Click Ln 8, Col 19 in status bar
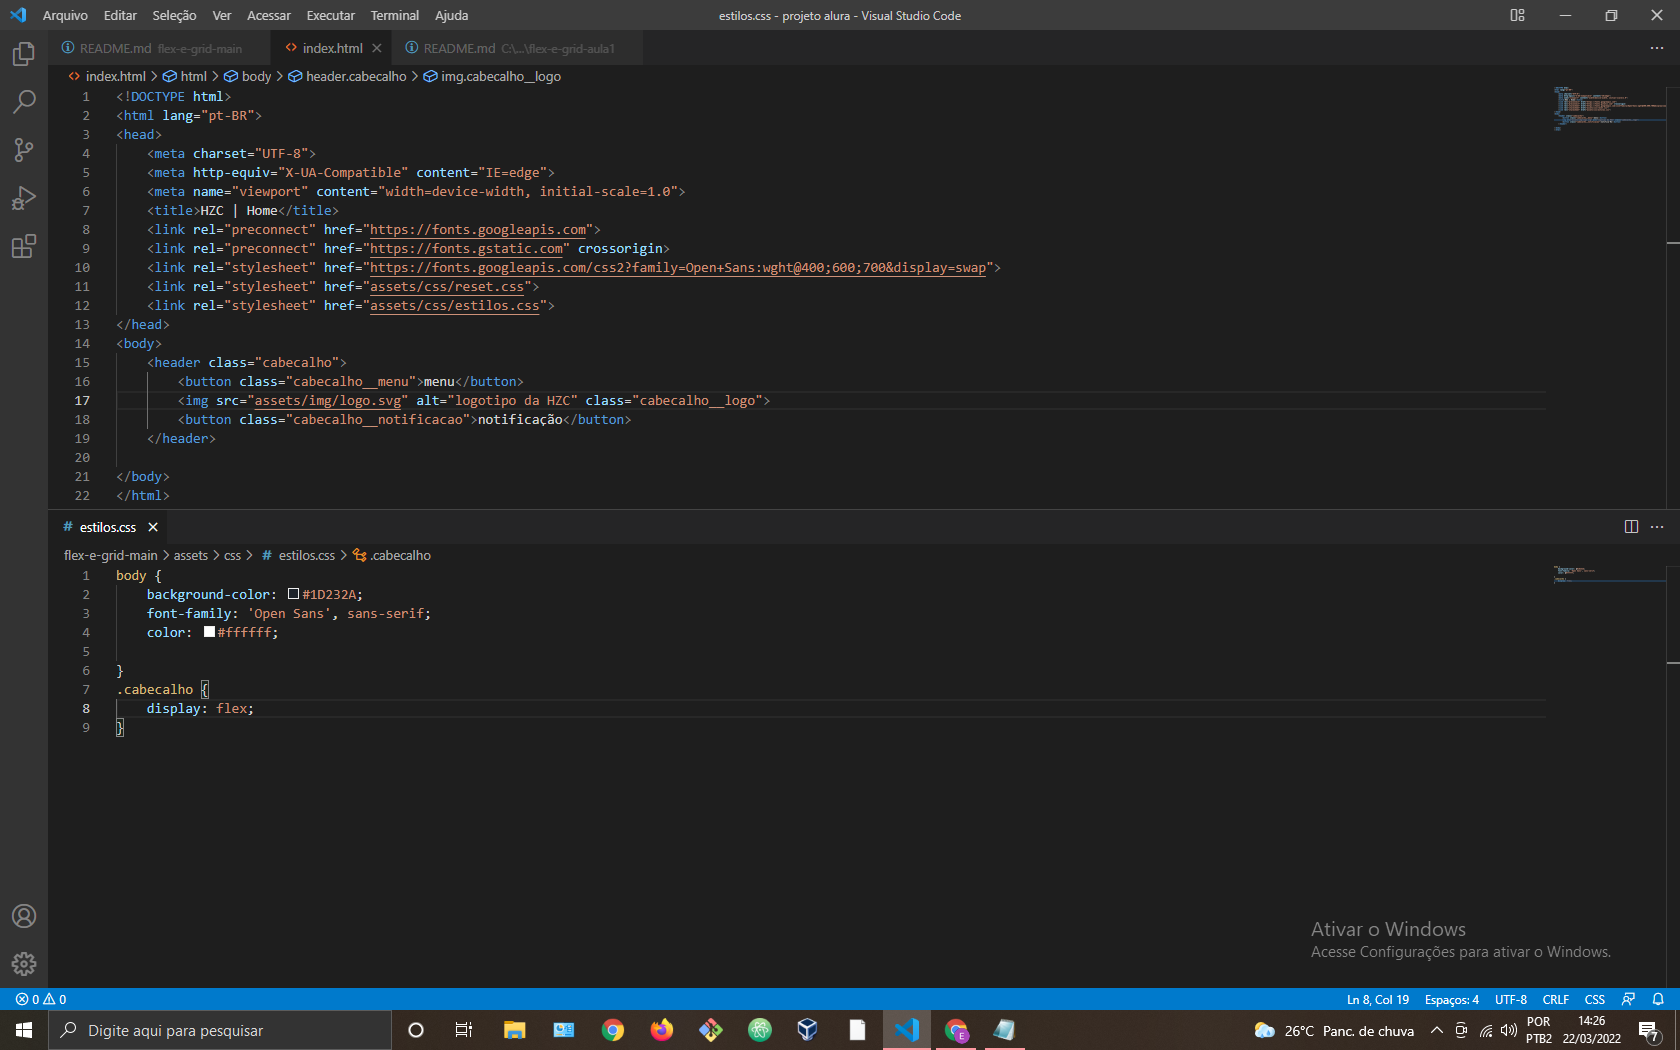 [x=1378, y=999]
